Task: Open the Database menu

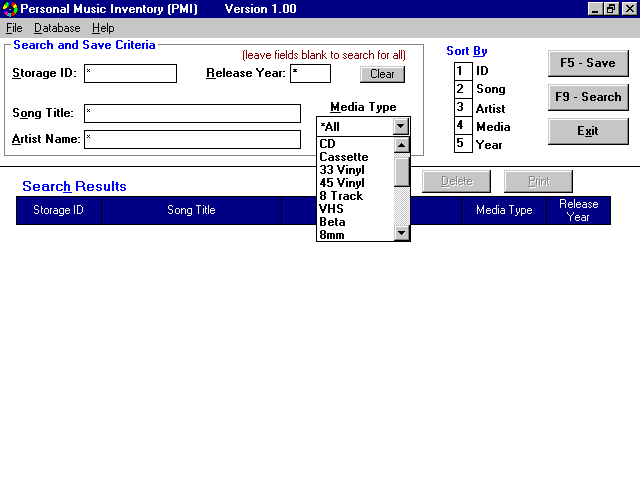Action: click(x=57, y=28)
